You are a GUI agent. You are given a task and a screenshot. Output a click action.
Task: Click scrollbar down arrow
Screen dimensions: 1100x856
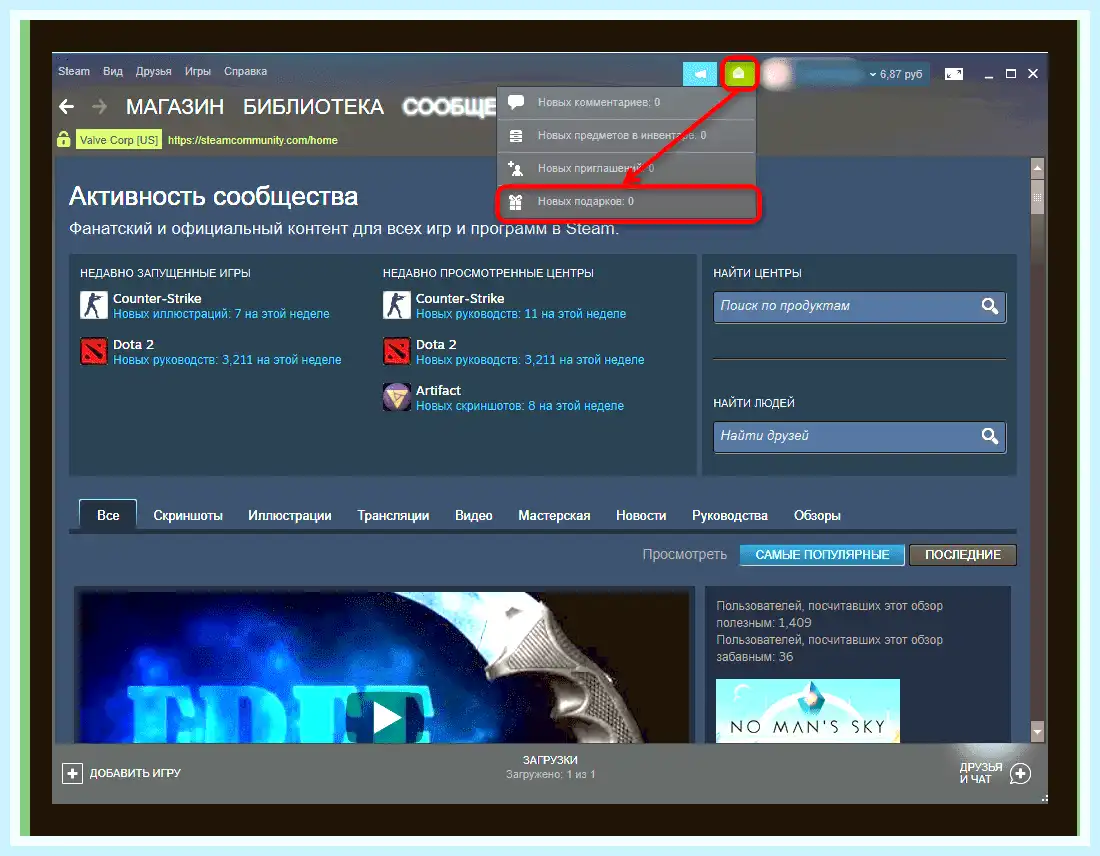1037,731
